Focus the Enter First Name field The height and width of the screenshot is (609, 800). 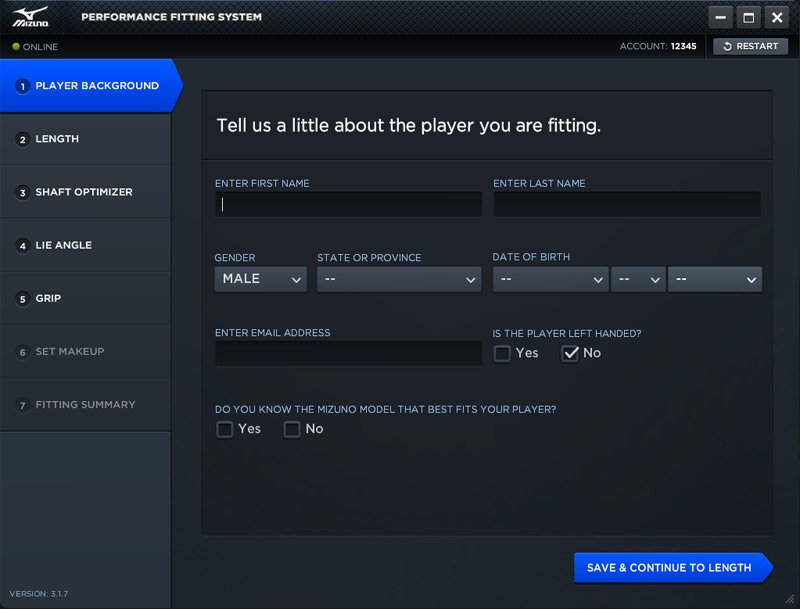pyautogui.click(x=348, y=204)
